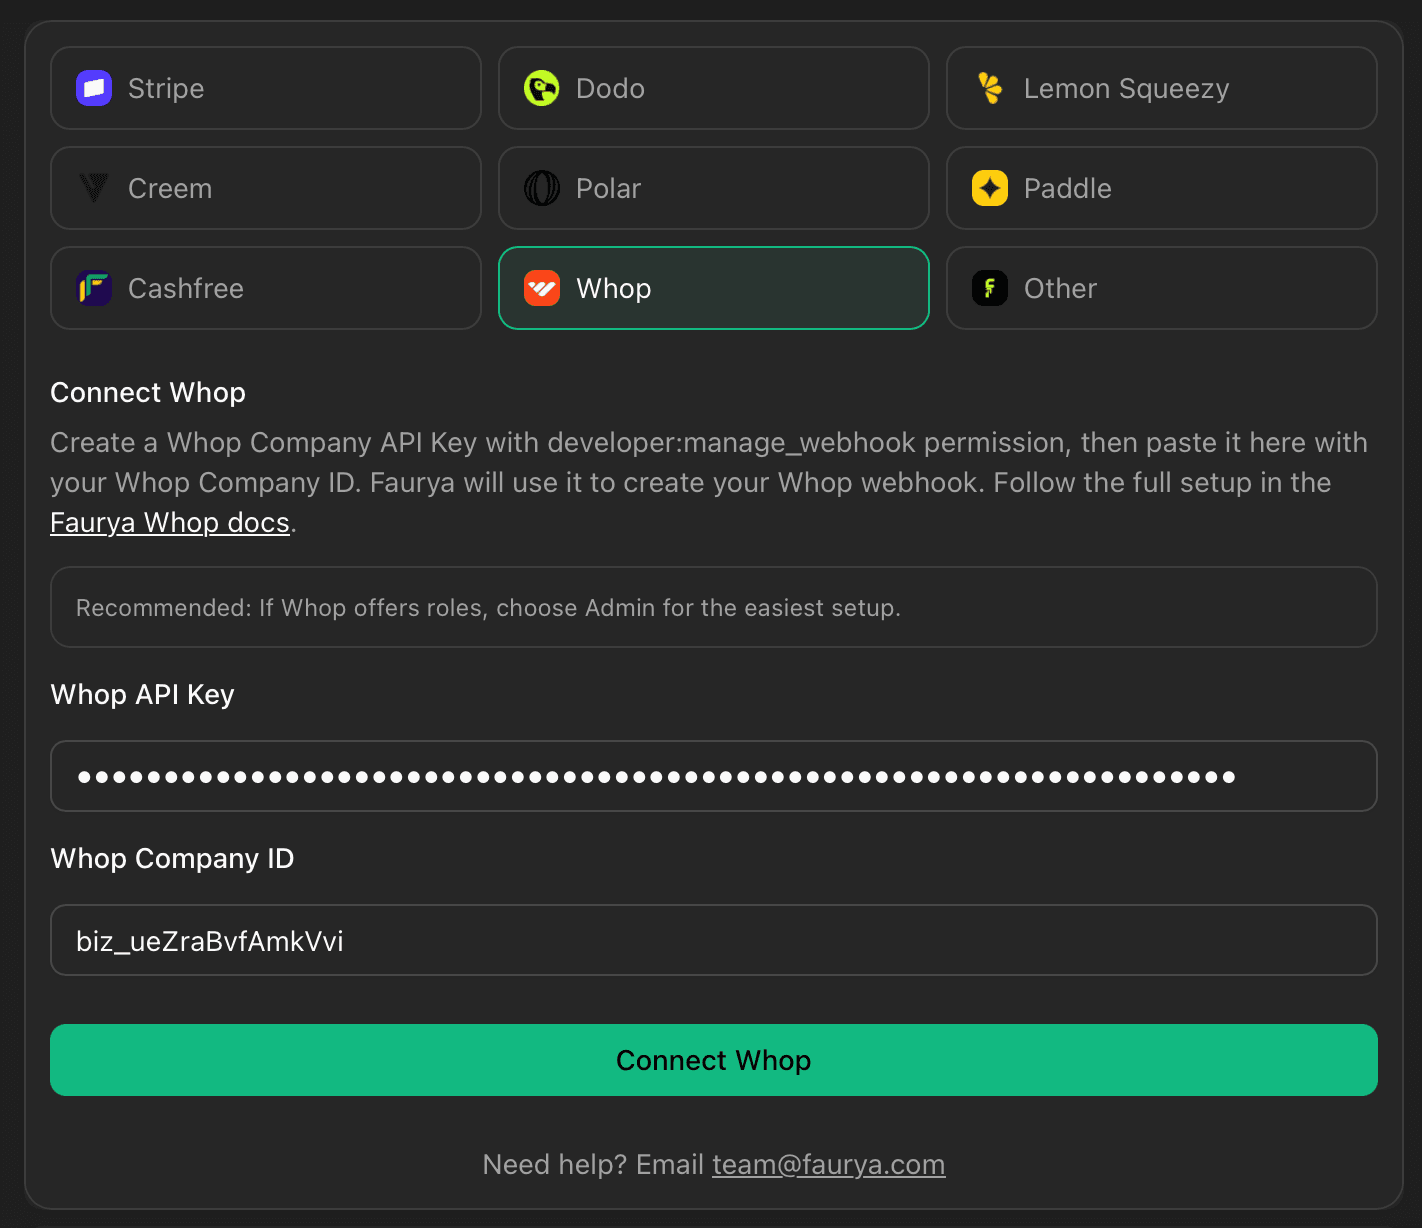
Task: Choose the Other provider option
Action: [1162, 288]
